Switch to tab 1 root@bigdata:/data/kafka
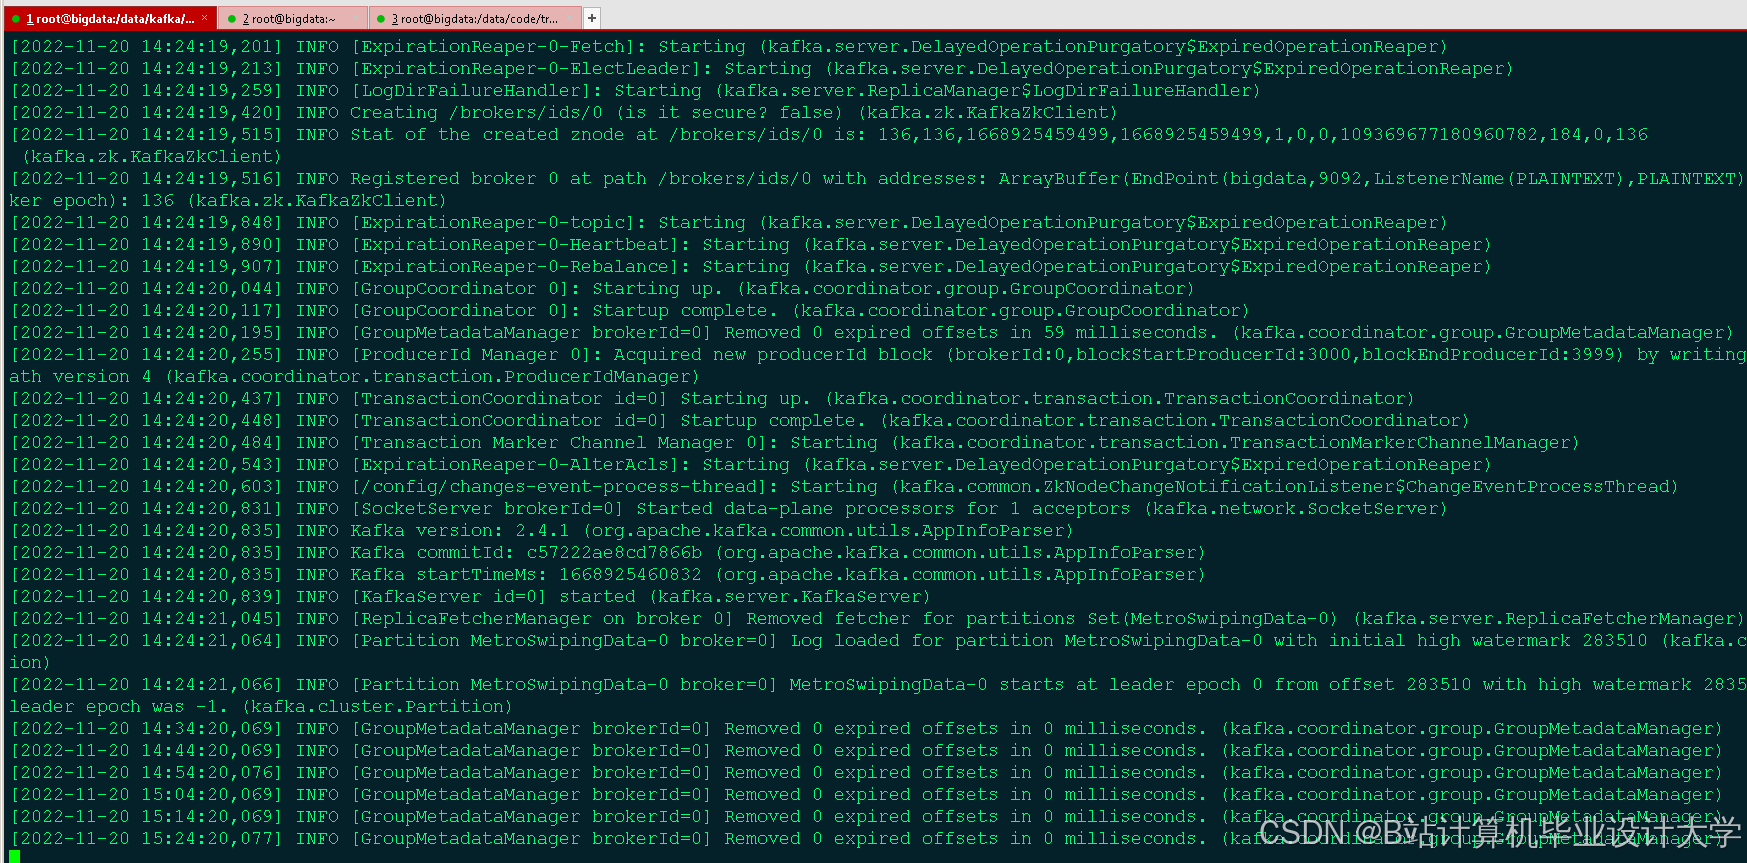This screenshot has height=863, width=1747. click(108, 18)
